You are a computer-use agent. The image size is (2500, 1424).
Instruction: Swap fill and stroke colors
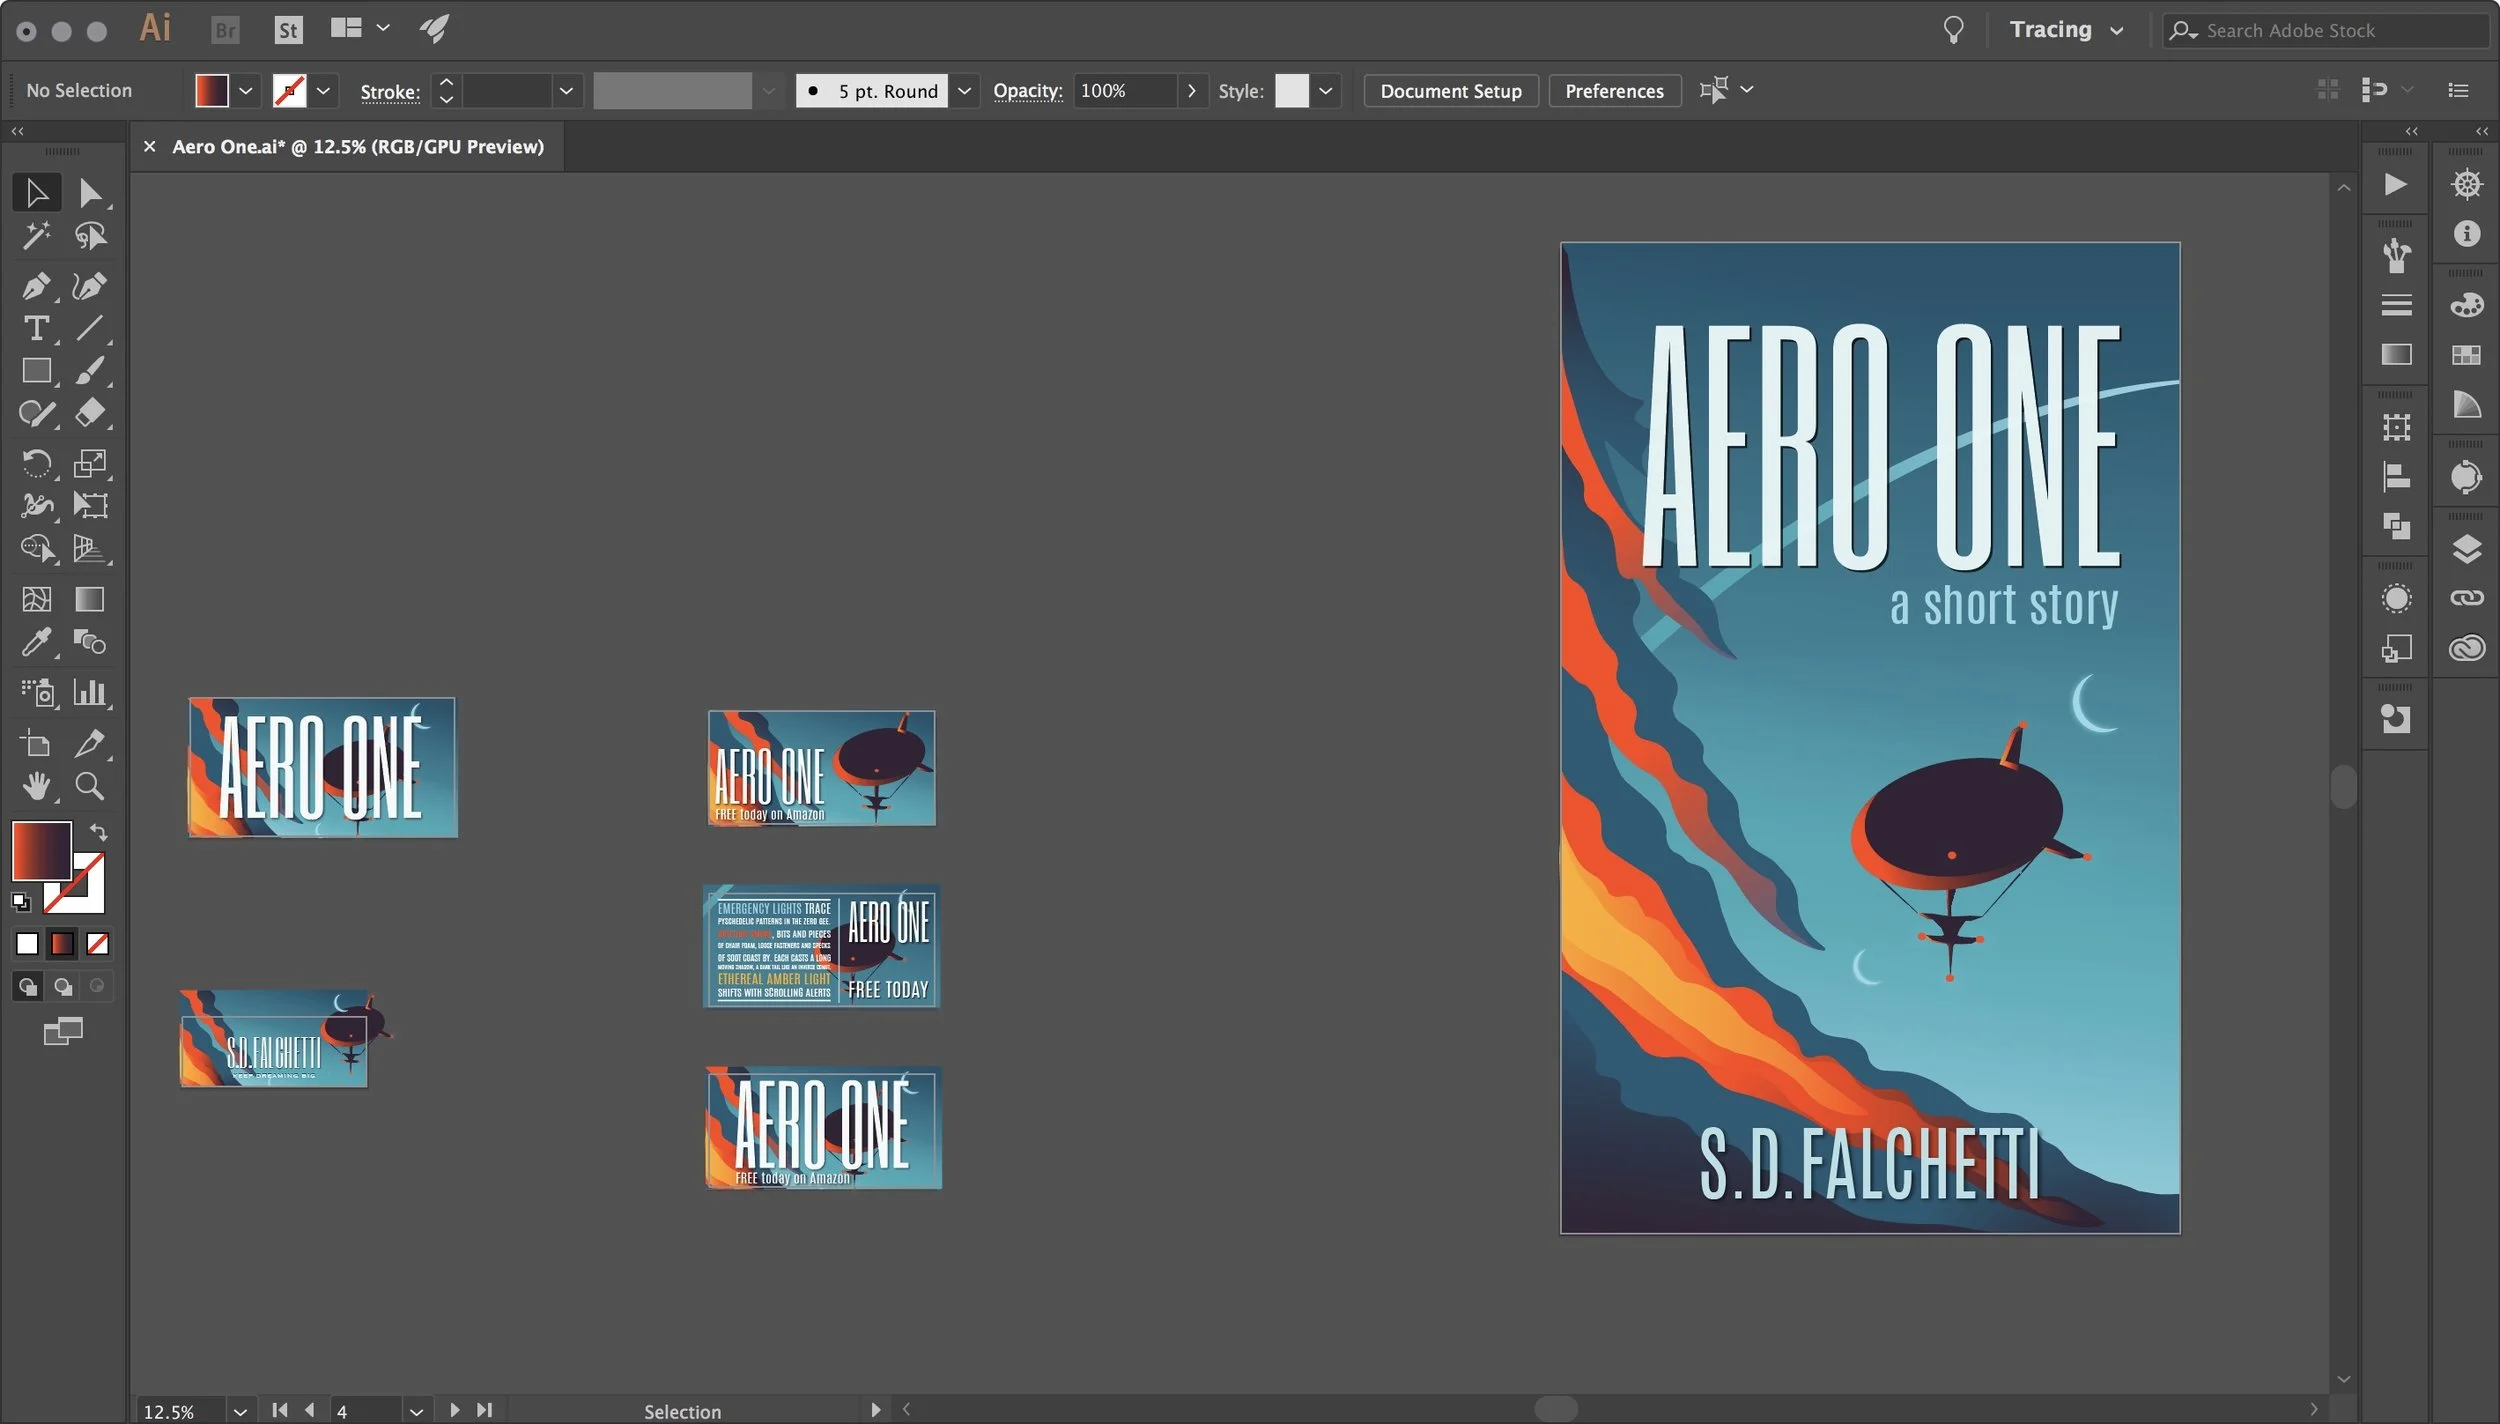point(98,832)
